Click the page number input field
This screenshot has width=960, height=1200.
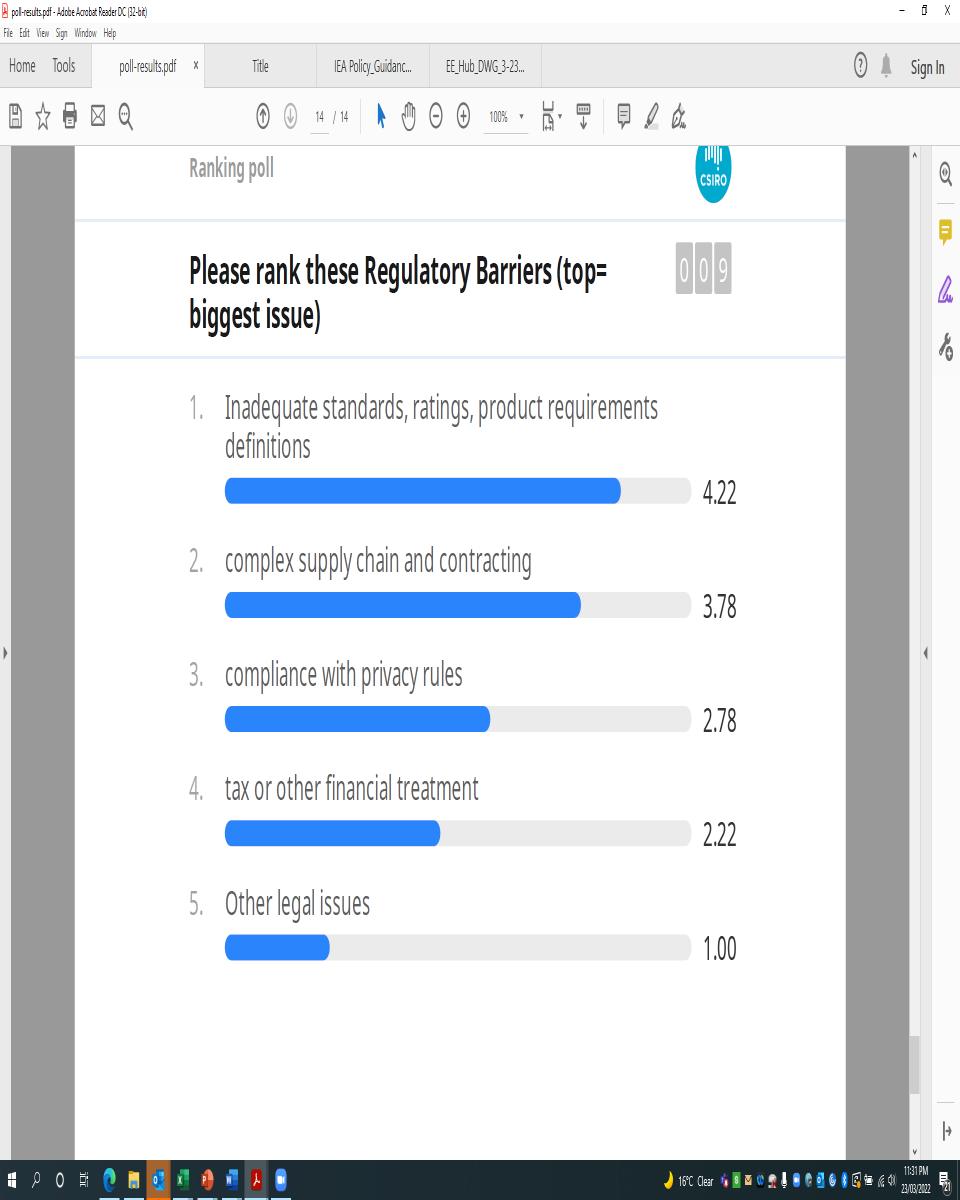pyautogui.click(x=320, y=117)
